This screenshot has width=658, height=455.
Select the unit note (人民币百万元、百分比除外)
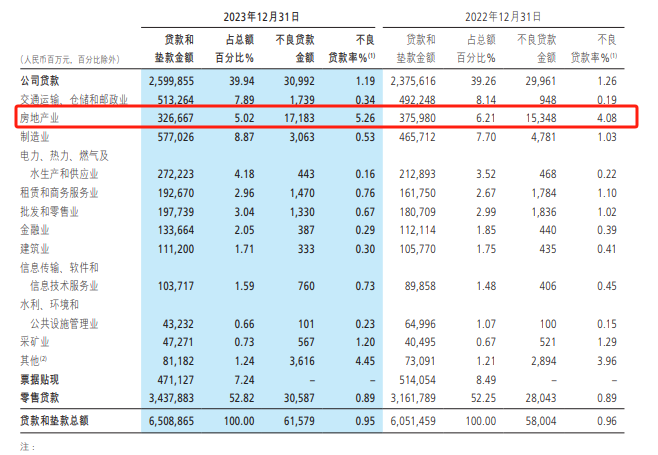pos(70,60)
